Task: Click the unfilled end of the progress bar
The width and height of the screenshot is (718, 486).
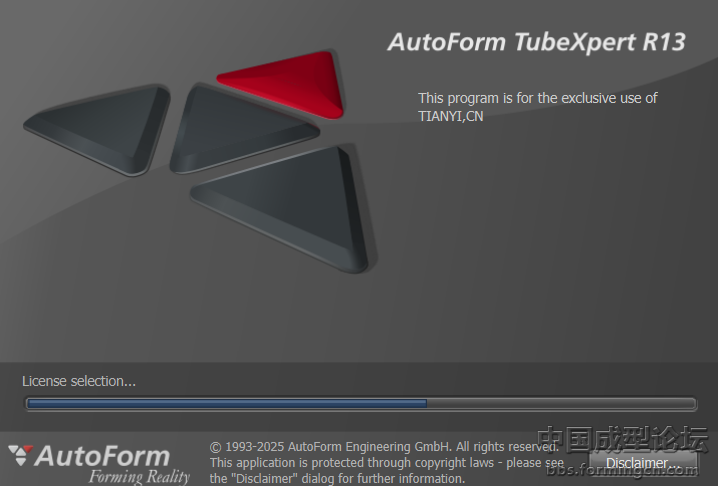Action: click(560, 404)
